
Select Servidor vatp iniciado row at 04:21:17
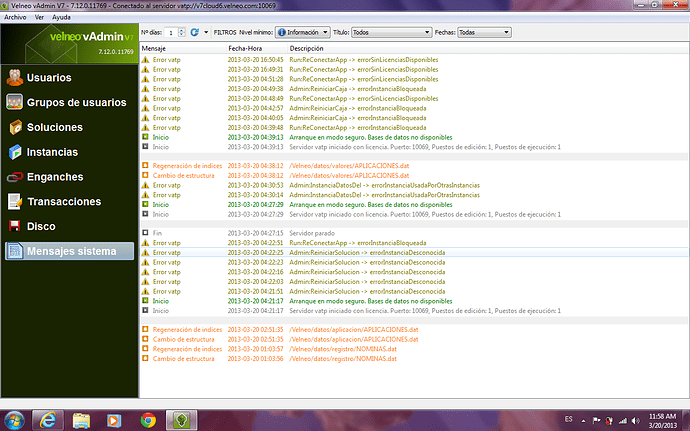click(414, 310)
